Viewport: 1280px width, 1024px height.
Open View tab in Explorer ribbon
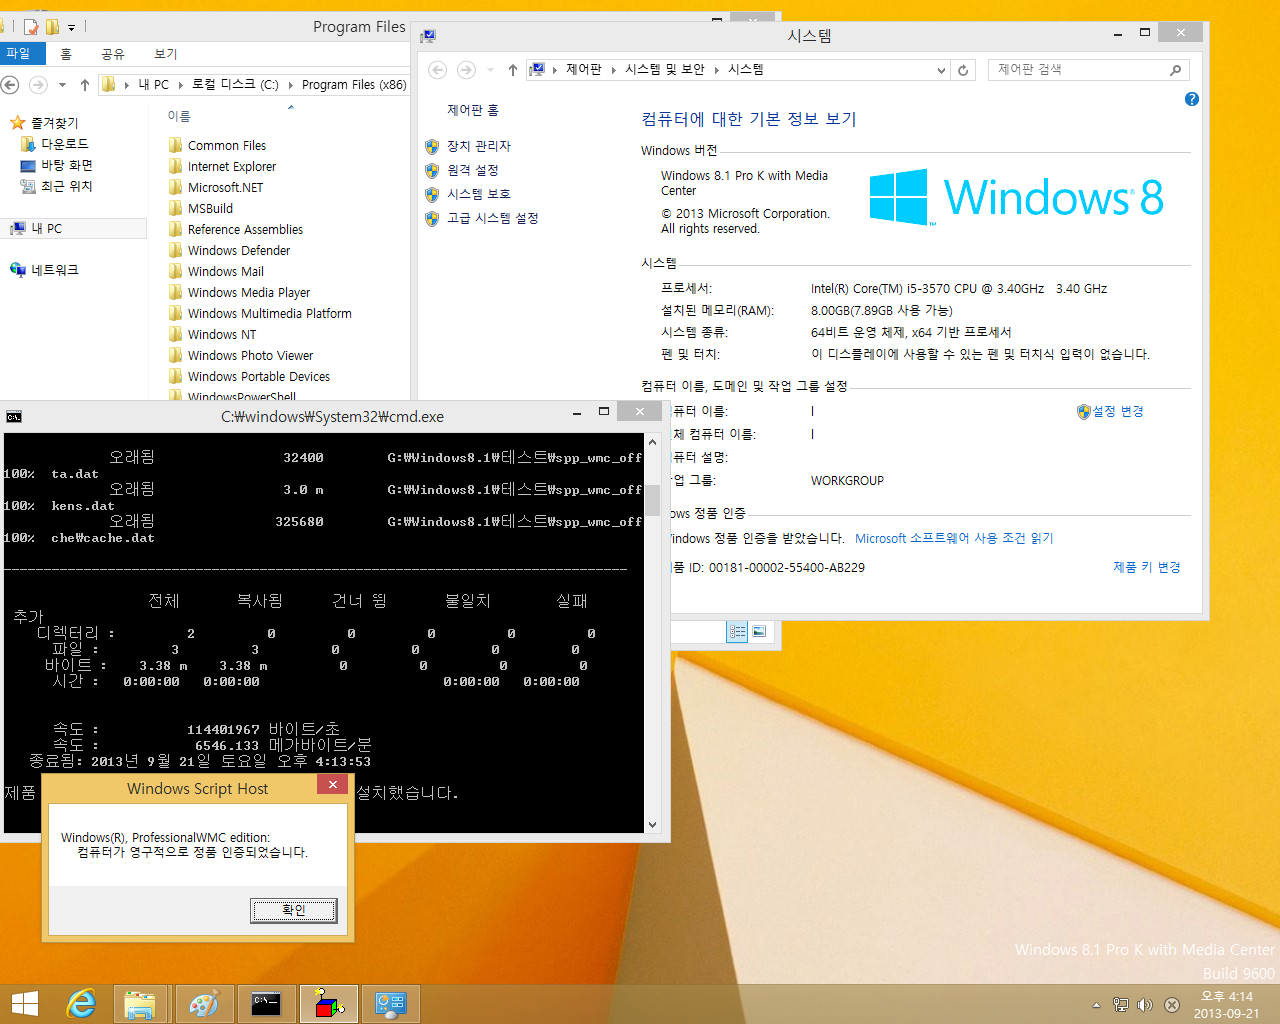tap(166, 54)
